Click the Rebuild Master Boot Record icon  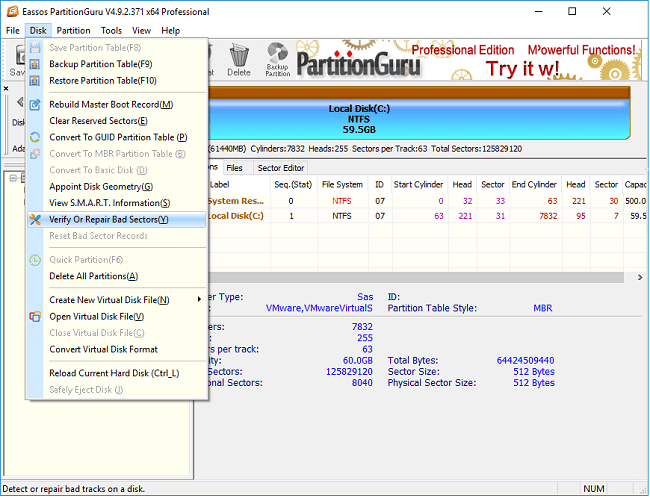[x=35, y=104]
